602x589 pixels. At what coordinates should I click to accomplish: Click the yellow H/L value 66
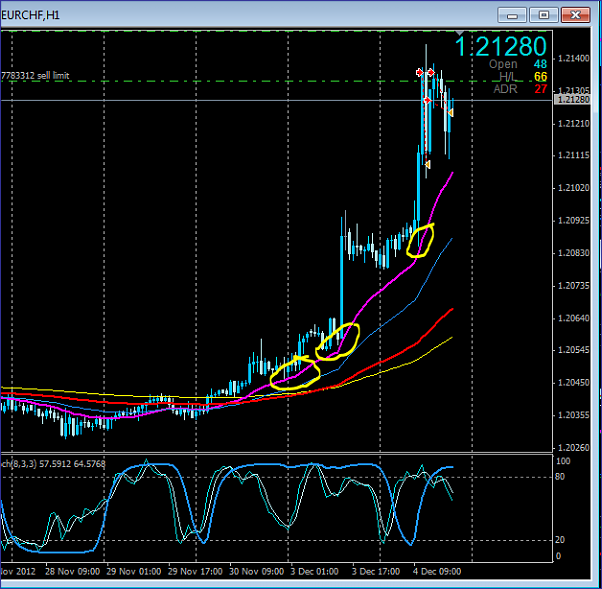tap(540, 77)
